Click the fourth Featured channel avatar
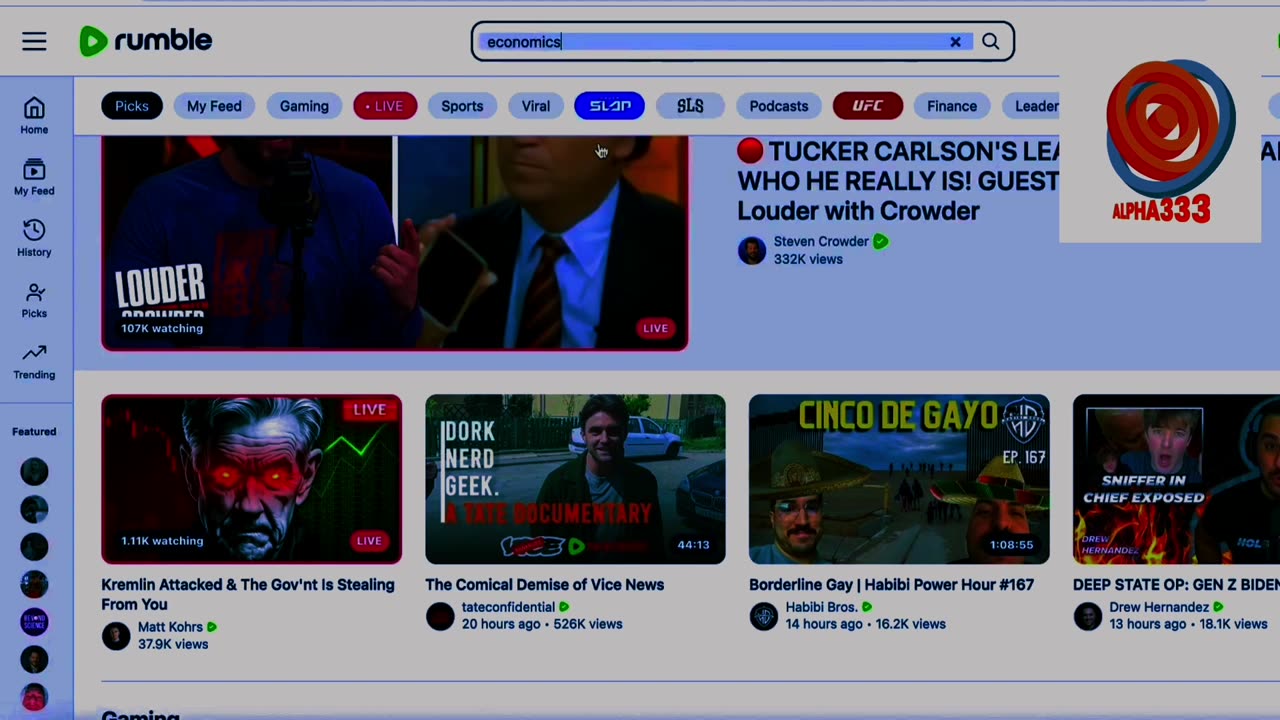Viewport: 1280px width, 720px height. (34, 585)
